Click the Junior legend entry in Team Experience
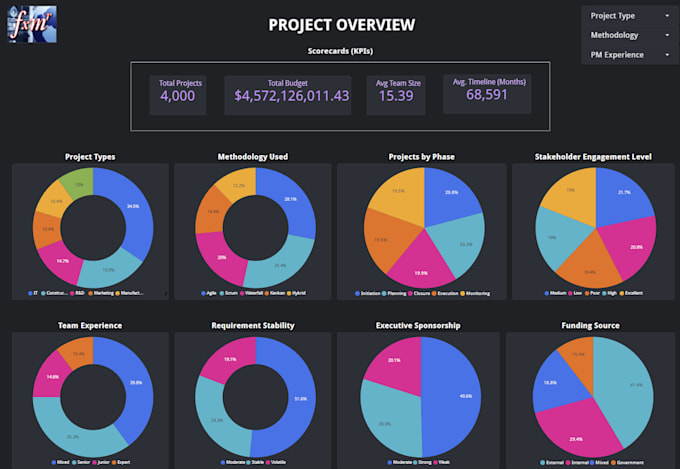The image size is (680, 469). click(x=101, y=462)
